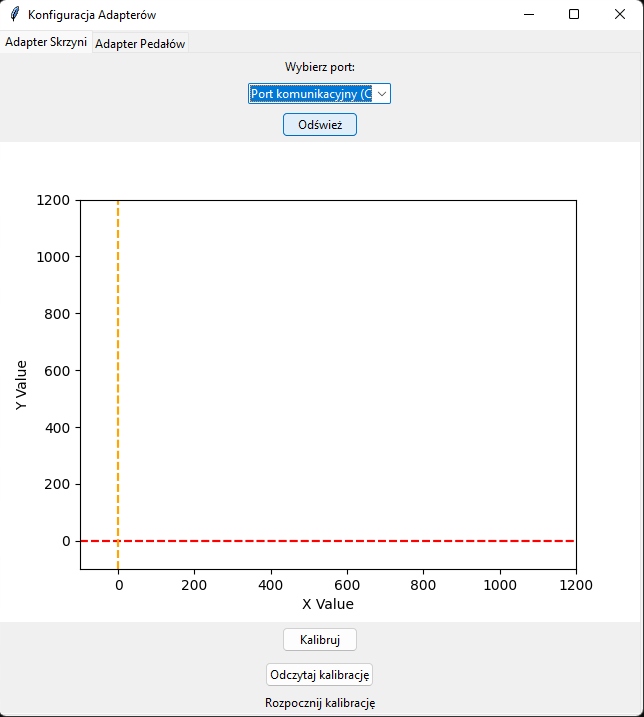Viewport: 644px width, 717px height.
Task: Click the red dashed horizontal line
Action: [350, 541]
